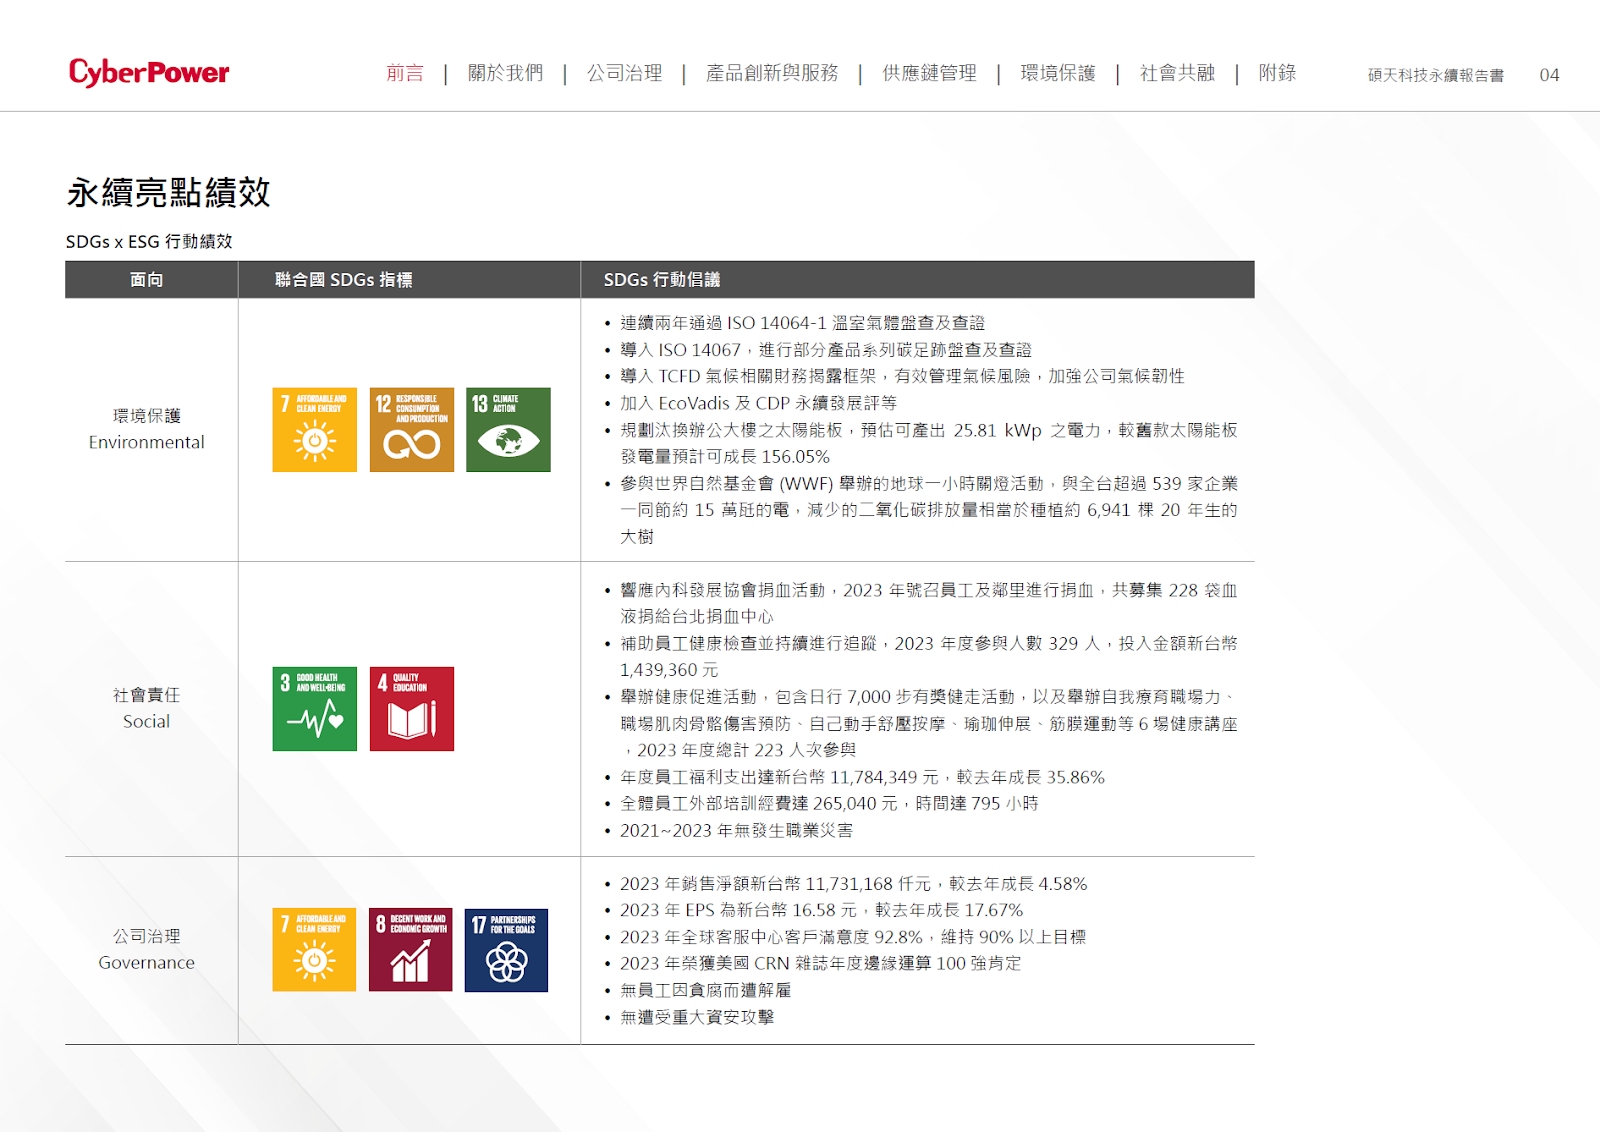Jump to 附錄 tab
1600x1132 pixels.
1277,73
